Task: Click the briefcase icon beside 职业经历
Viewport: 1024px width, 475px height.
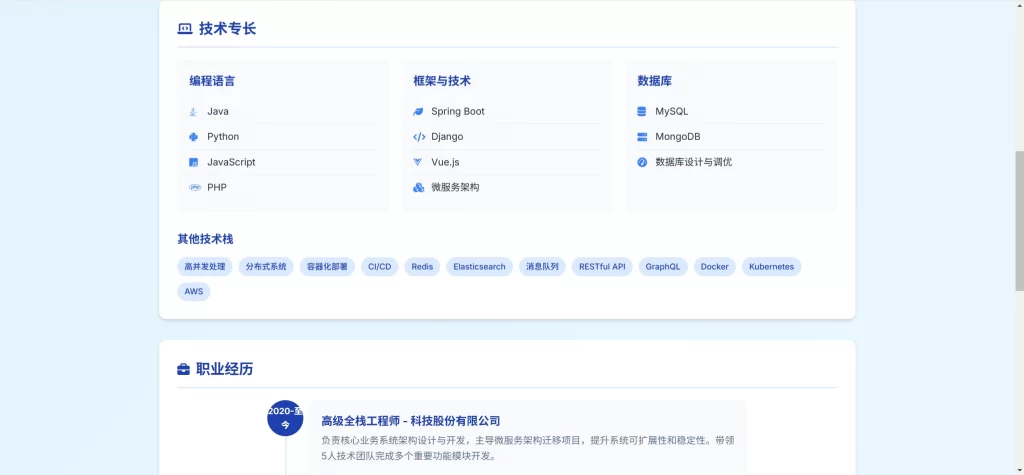Action: (x=184, y=370)
